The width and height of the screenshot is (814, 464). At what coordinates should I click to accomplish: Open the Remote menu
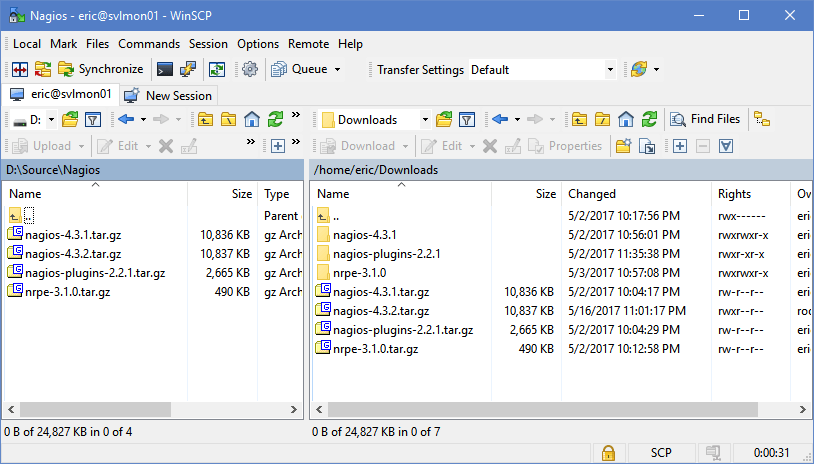pyautogui.click(x=308, y=44)
